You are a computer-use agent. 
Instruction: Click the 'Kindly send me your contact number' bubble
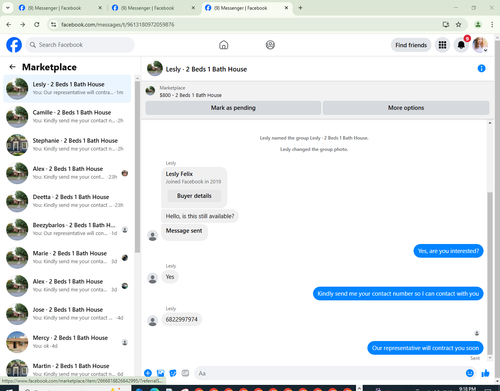(398, 294)
